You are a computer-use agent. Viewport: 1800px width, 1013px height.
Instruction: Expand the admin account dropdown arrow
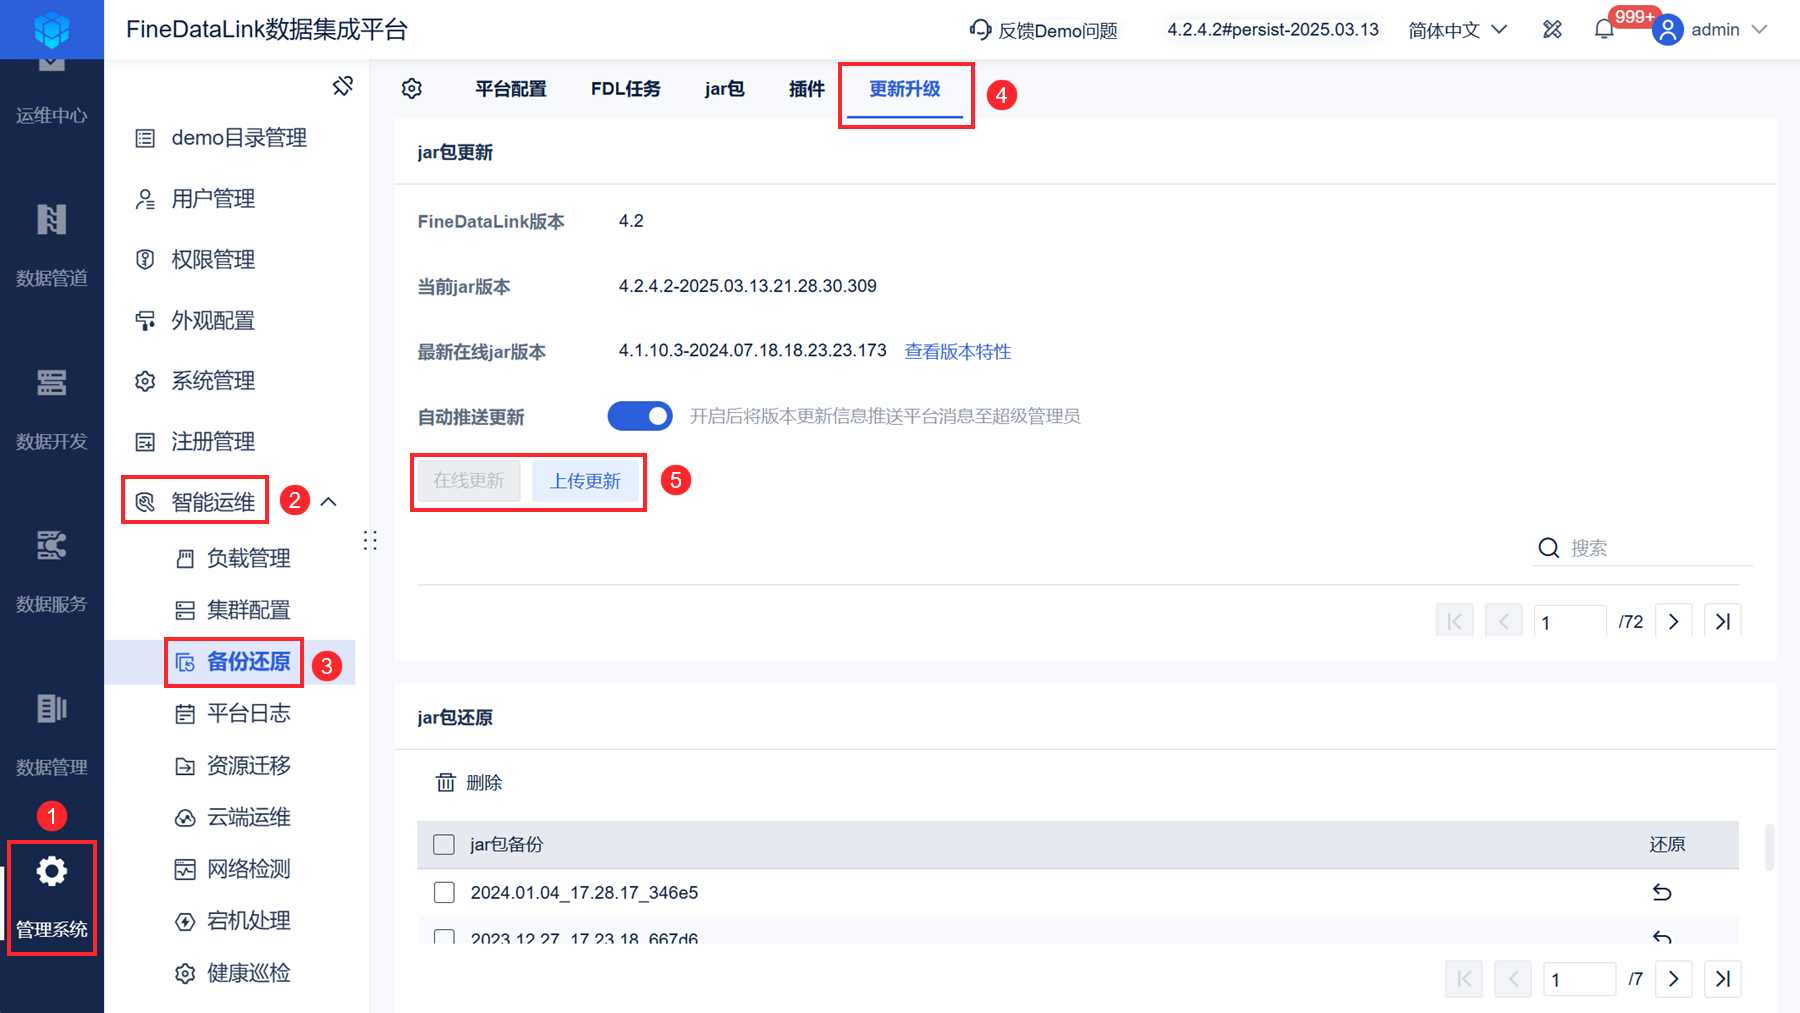point(1760,30)
